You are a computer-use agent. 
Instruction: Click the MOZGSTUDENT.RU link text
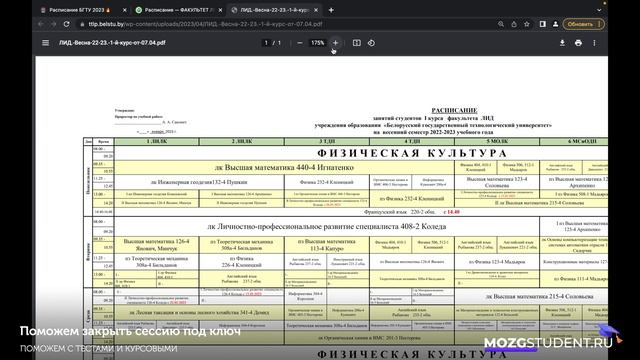(x=548, y=343)
